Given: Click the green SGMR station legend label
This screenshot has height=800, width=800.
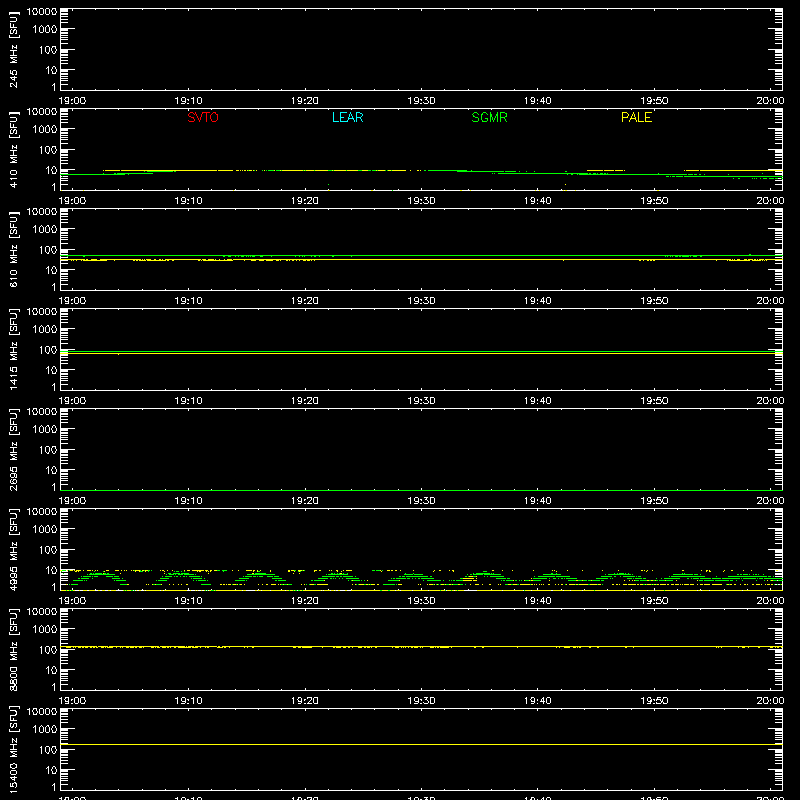Looking at the screenshot, I should (x=489, y=117).
